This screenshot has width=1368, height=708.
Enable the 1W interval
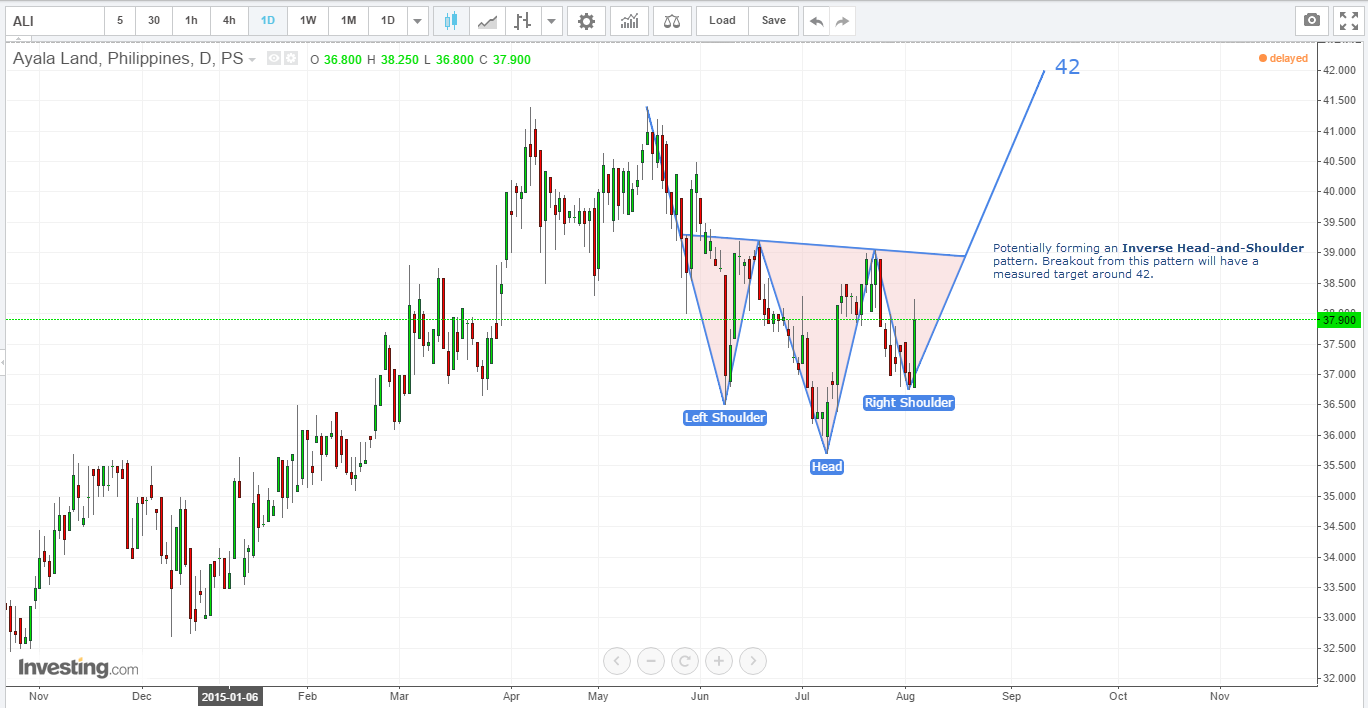pyautogui.click(x=307, y=20)
